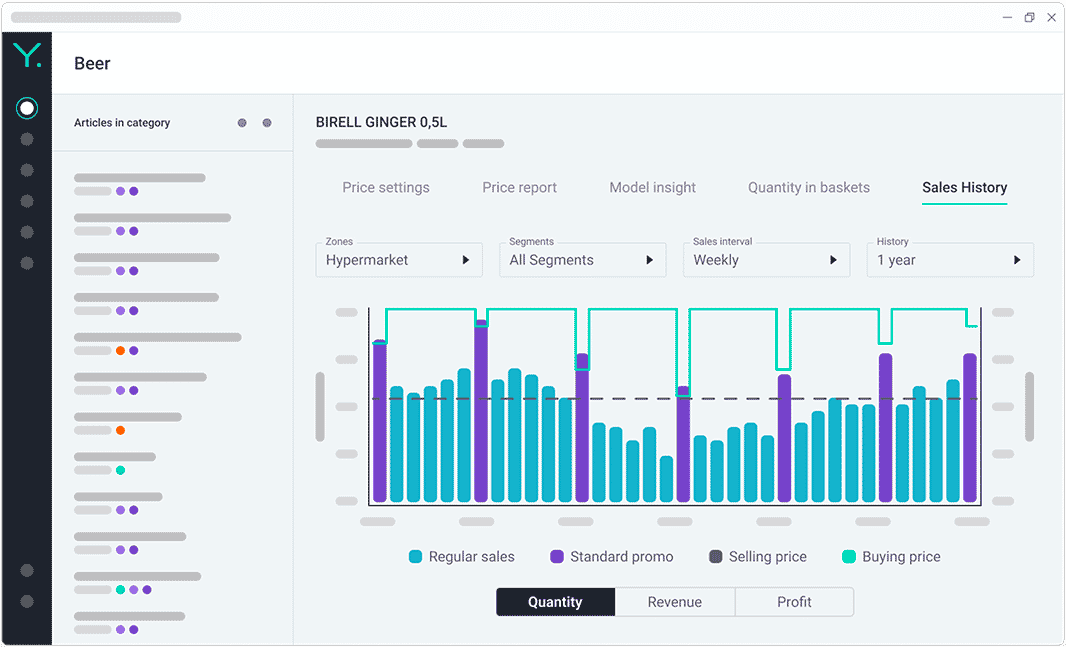Switch chart to Revenue
The width and height of the screenshot is (1066, 647).
(x=674, y=601)
